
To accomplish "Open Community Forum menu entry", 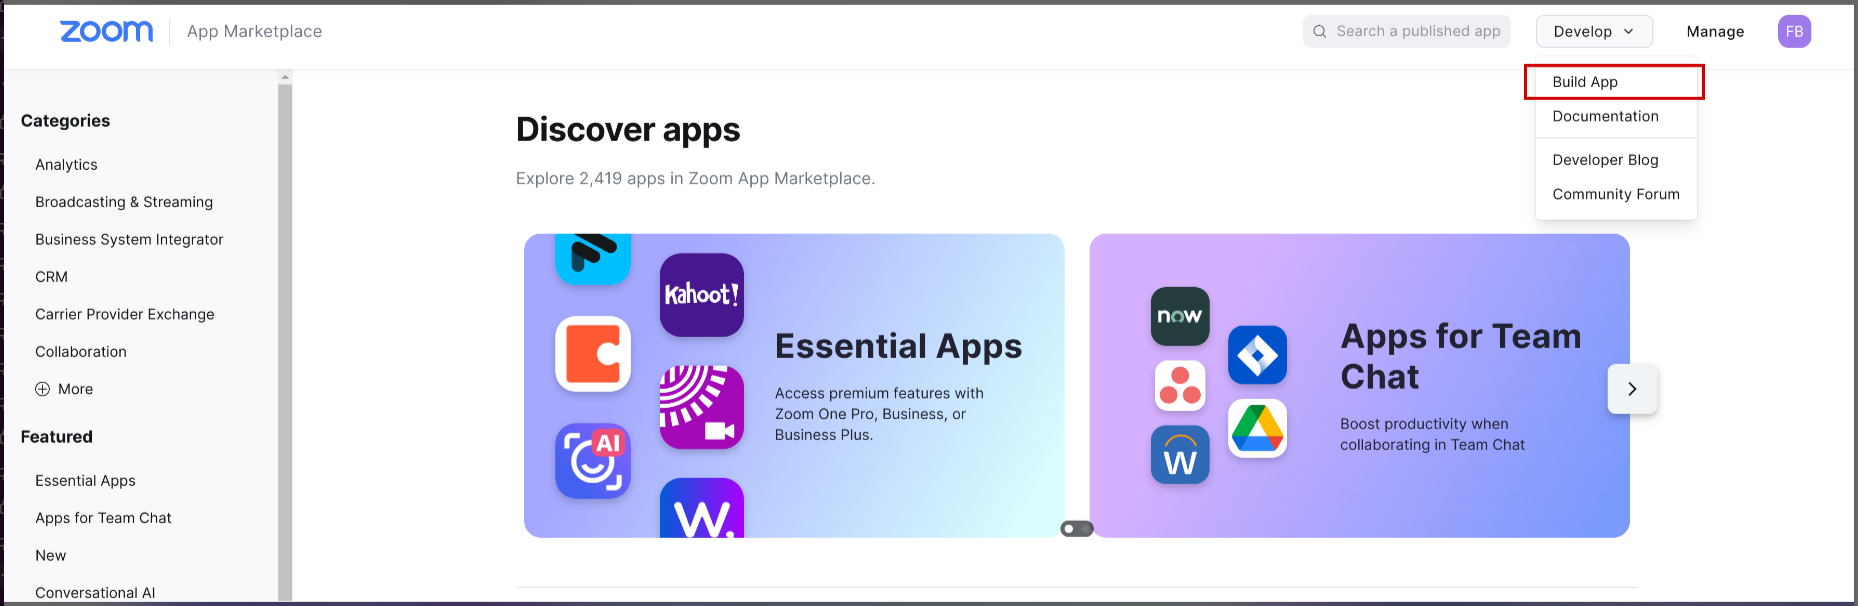I will coord(1616,194).
